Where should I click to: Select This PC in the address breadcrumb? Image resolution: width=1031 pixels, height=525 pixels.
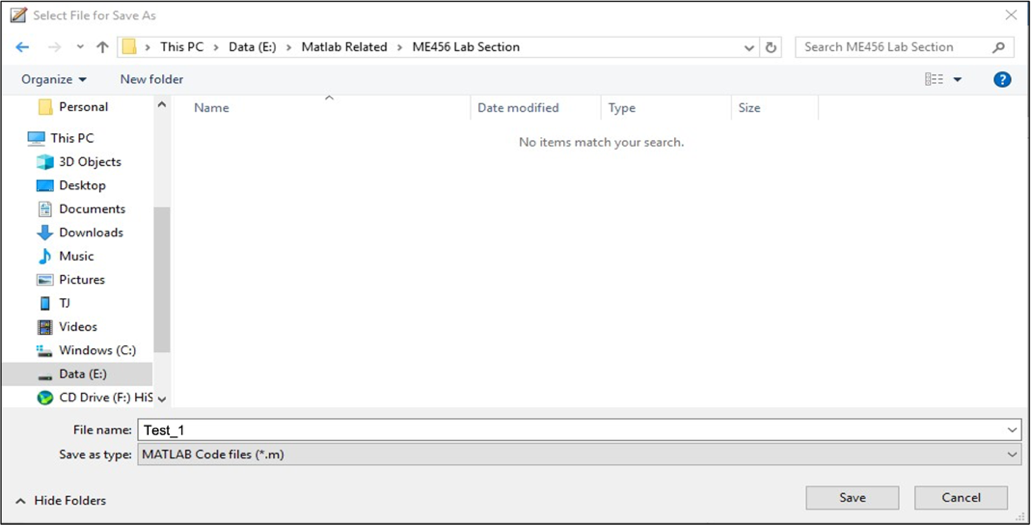click(x=182, y=47)
